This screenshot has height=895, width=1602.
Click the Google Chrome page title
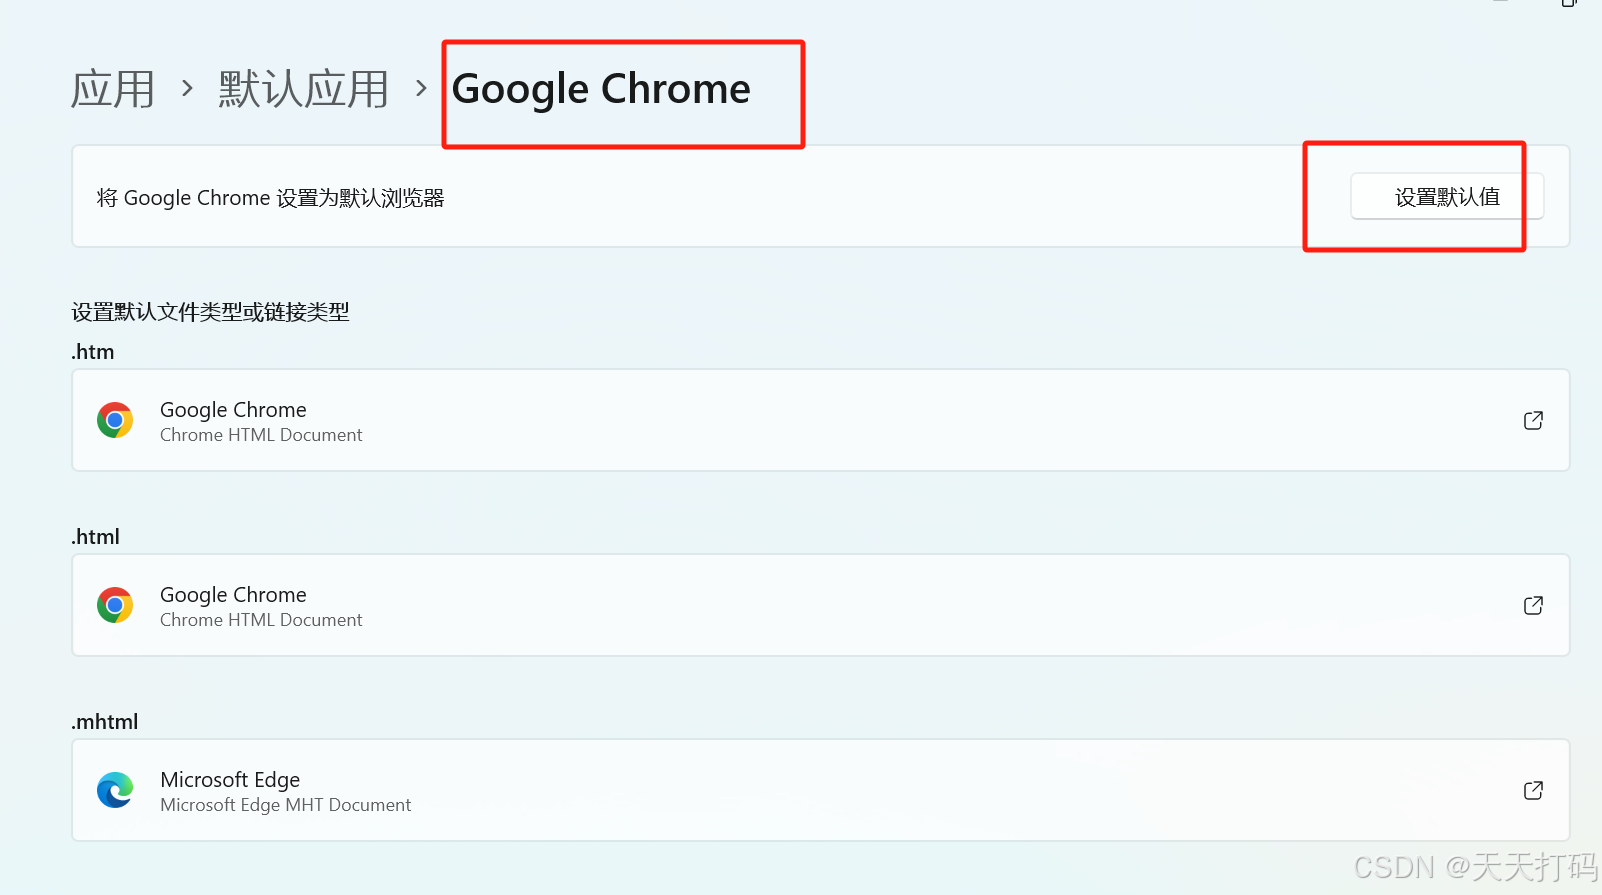pyautogui.click(x=601, y=89)
